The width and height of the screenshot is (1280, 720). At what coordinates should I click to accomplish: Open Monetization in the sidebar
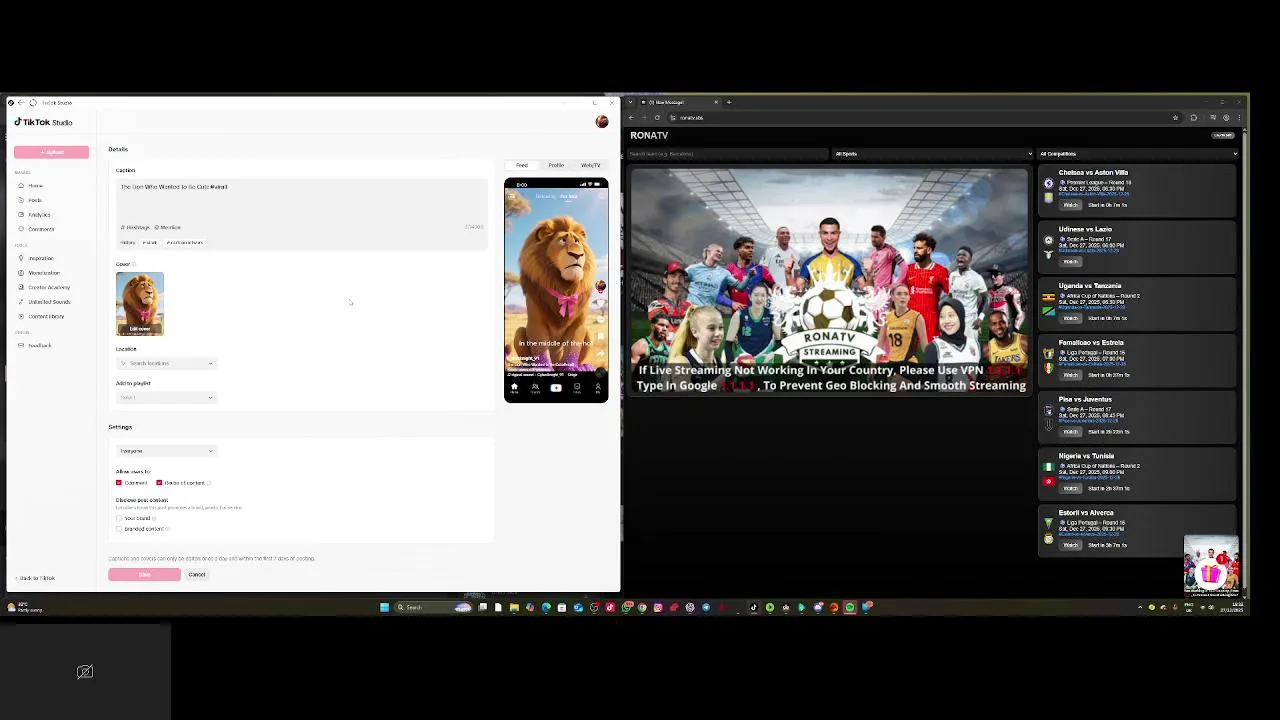(43, 273)
